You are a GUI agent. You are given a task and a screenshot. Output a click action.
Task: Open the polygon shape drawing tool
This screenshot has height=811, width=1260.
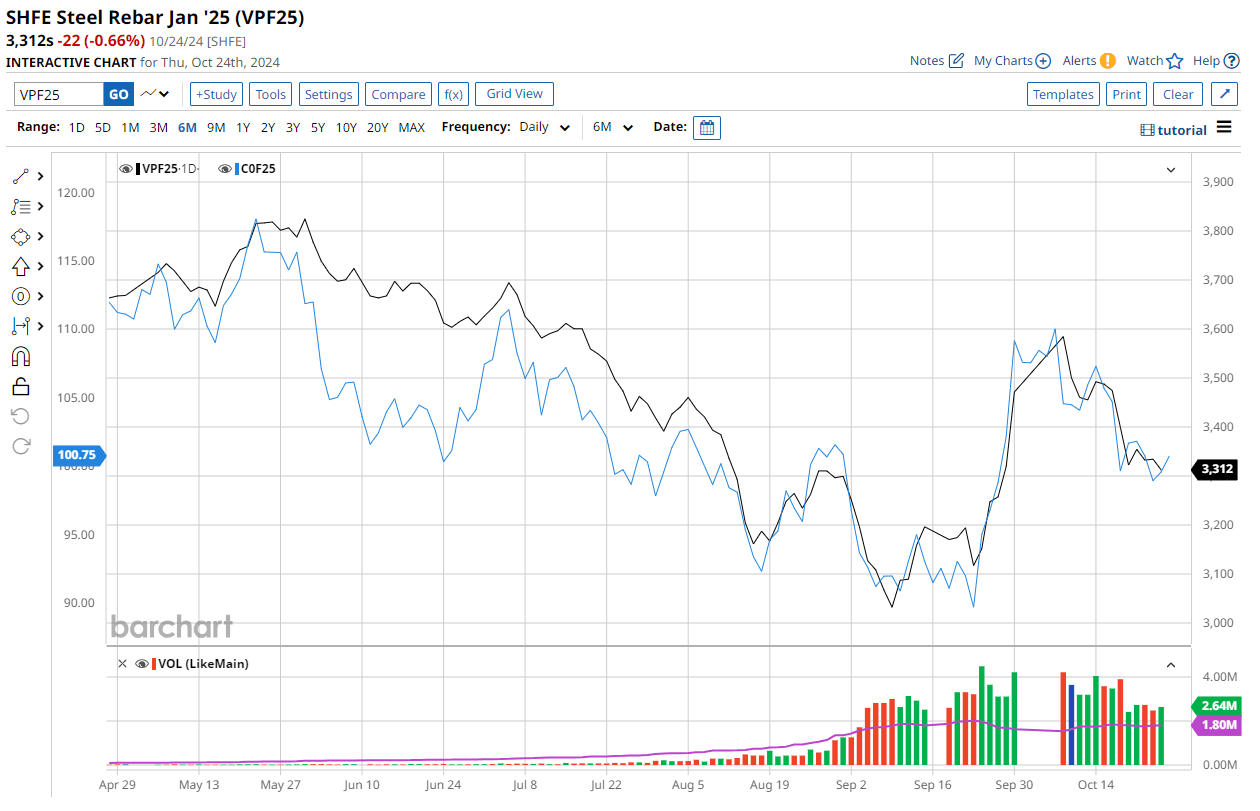[20, 236]
